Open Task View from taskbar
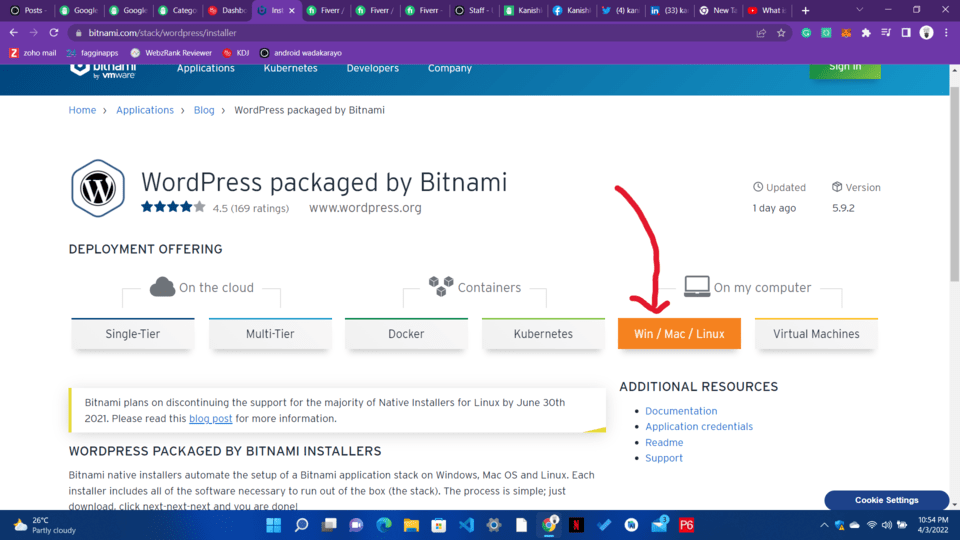The height and width of the screenshot is (540, 960). point(329,525)
